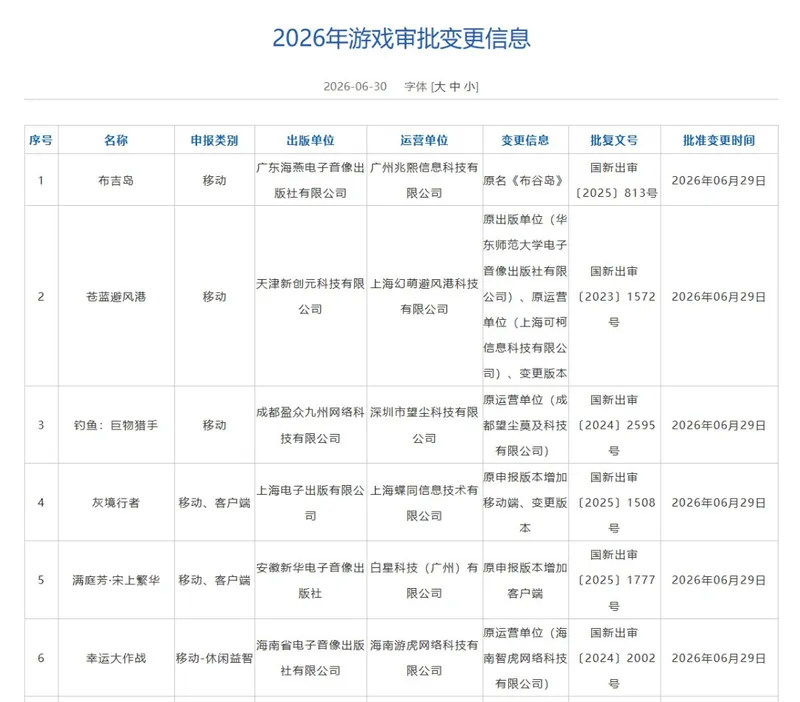800x702 pixels.
Task: Click change info mentioning 海南智虎网络科技
Action: [525, 658]
